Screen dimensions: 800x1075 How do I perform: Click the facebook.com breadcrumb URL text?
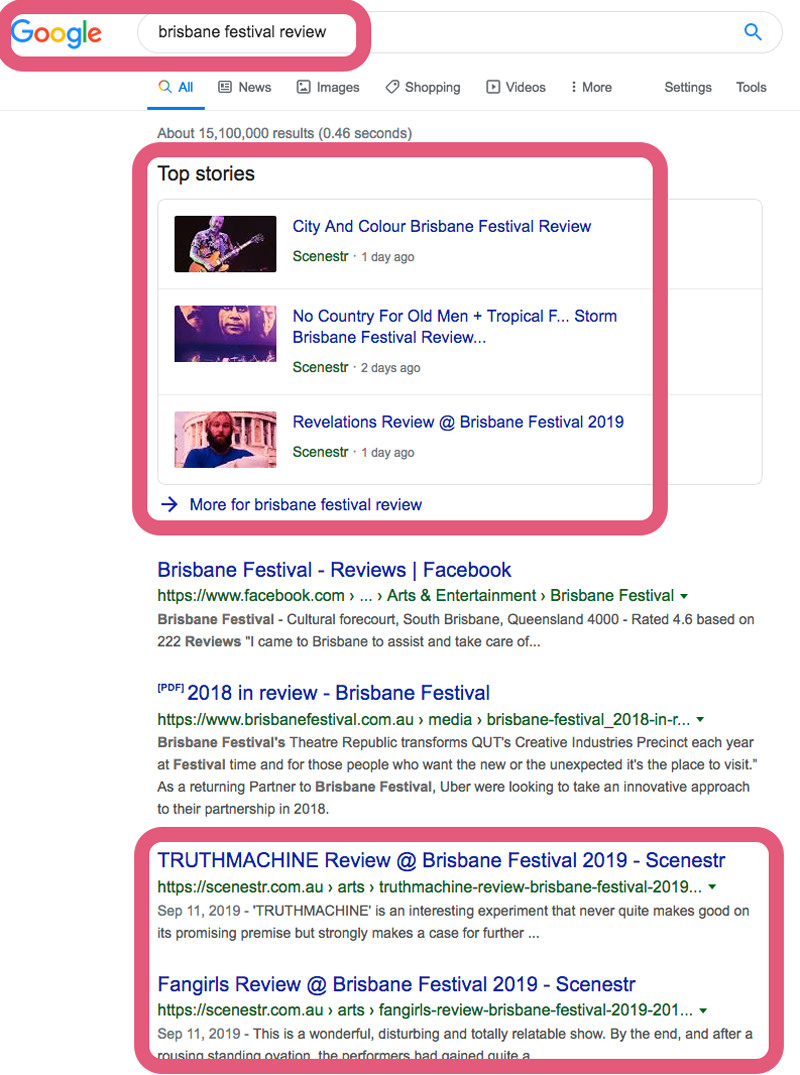[x=415, y=596]
